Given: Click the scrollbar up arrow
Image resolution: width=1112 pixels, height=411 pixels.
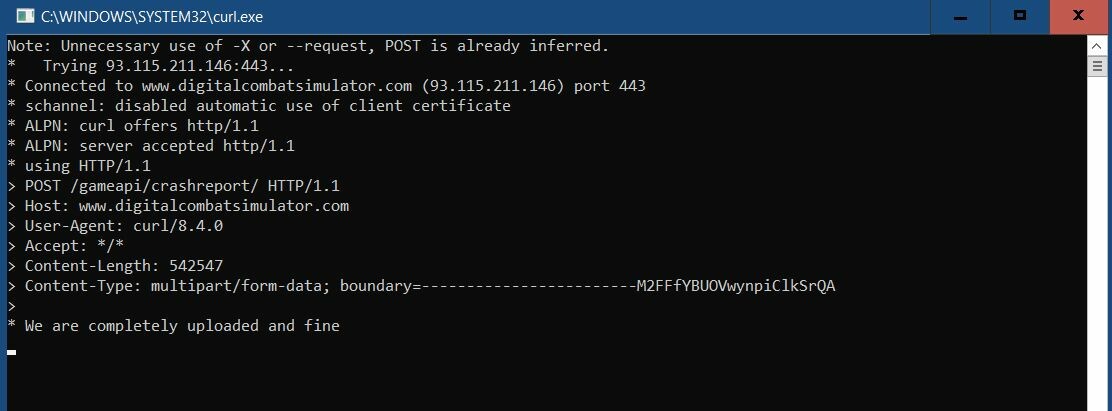Looking at the screenshot, I should [x=1096, y=45].
